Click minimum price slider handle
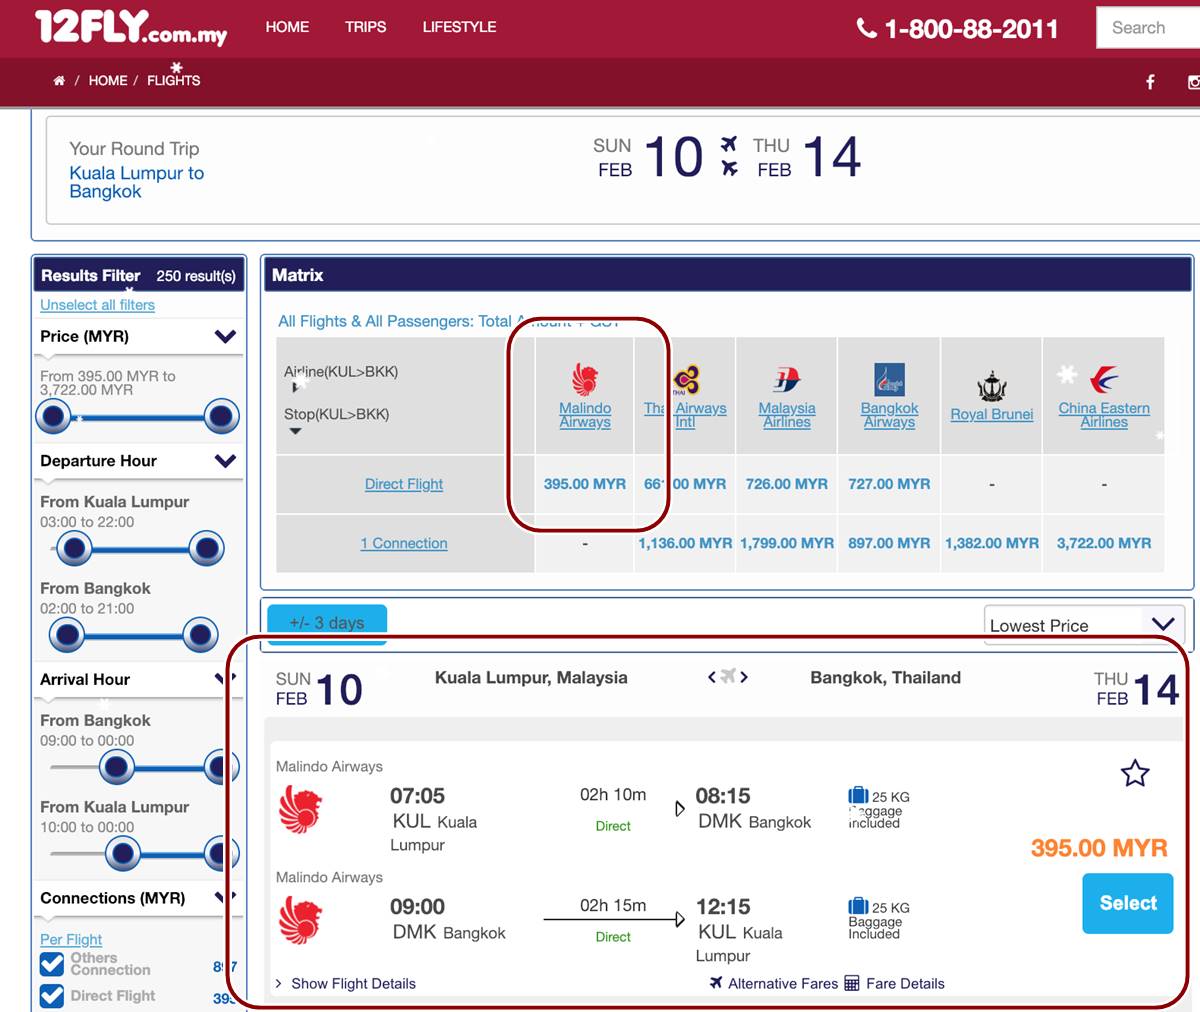Image resolution: width=1200 pixels, height=1012 pixels. pos(54,416)
